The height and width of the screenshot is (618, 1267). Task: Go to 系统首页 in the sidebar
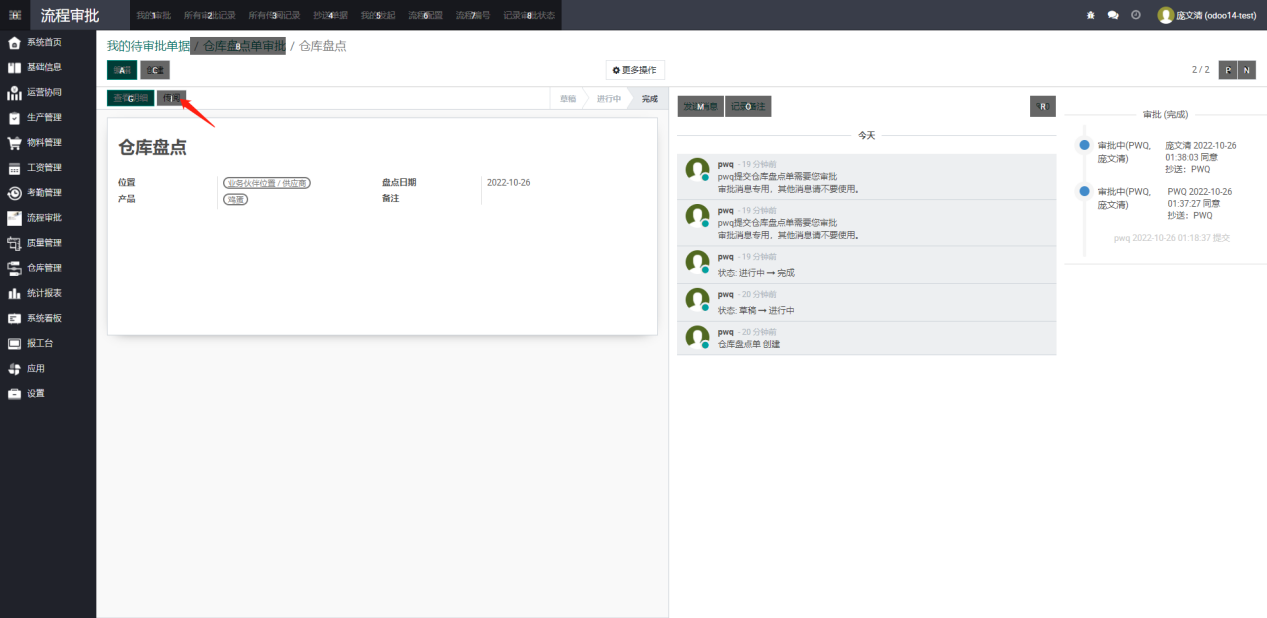pyautogui.click(x=43, y=42)
